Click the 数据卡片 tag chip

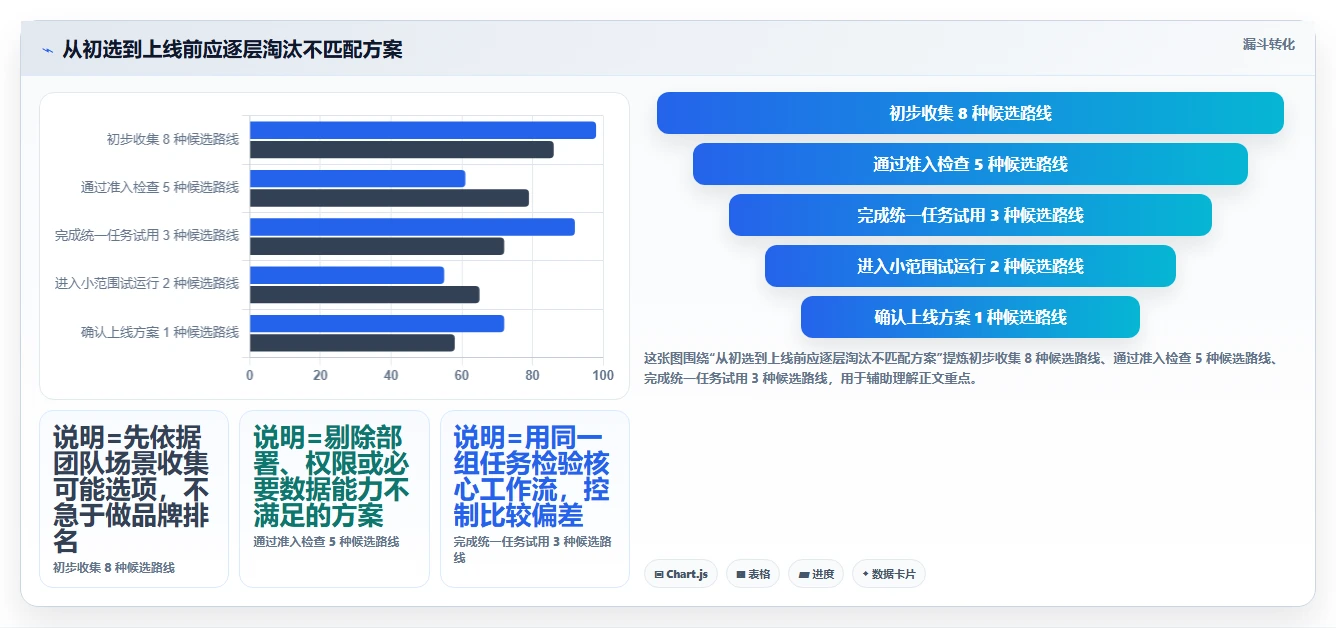point(888,574)
